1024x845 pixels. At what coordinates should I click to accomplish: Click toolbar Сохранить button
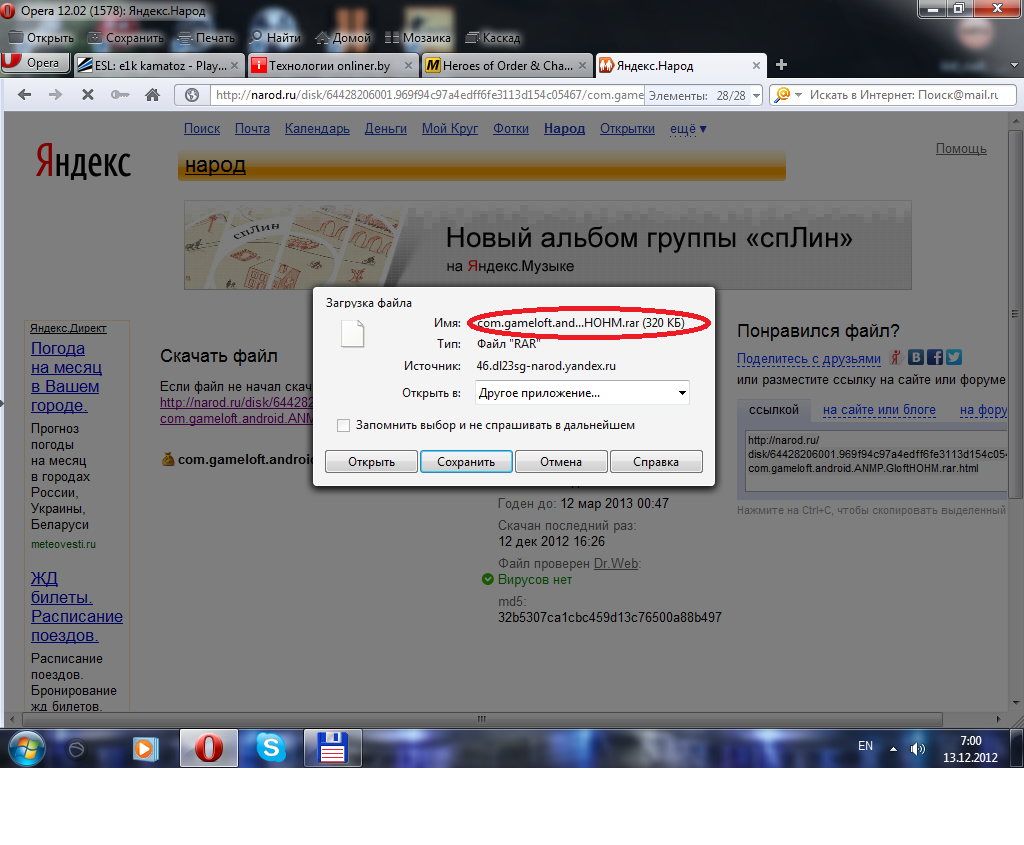click(125, 38)
